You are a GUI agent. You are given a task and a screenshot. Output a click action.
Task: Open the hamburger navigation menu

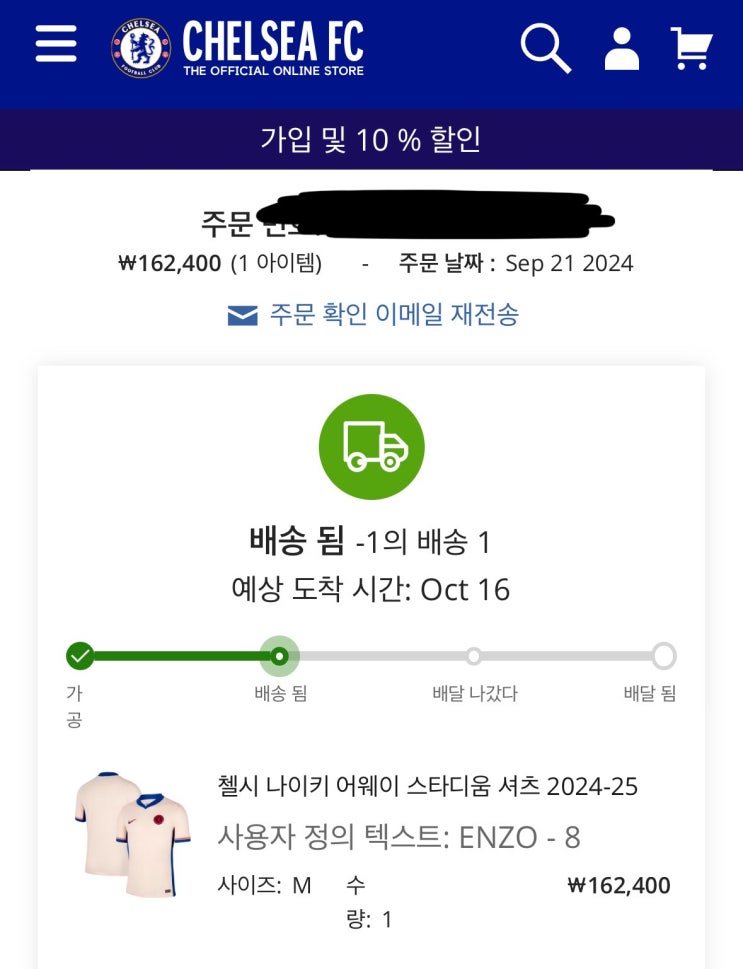tap(56, 45)
